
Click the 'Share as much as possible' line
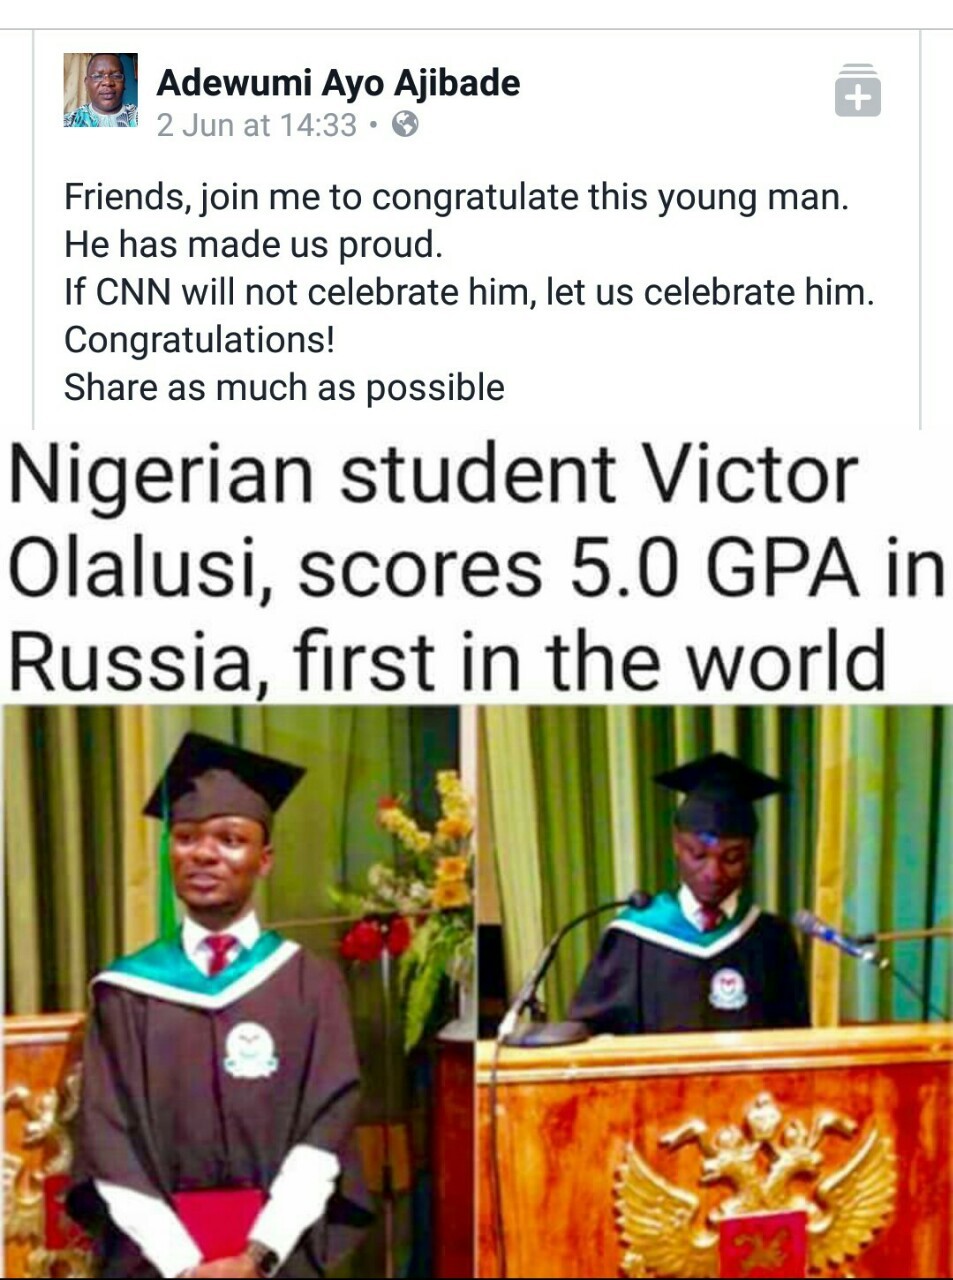tap(284, 388)
